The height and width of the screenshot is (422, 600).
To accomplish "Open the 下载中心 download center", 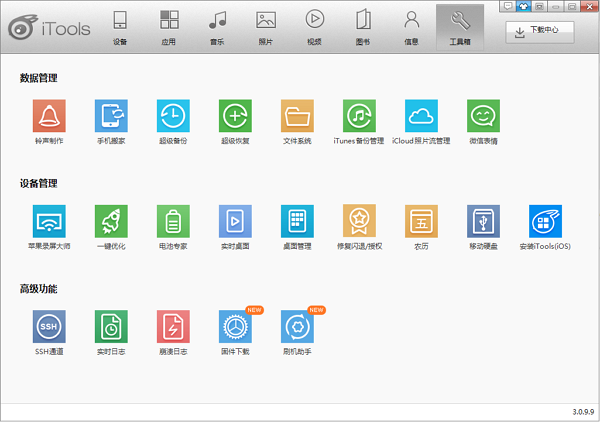I will pyautogui.click(x=540, y=32).
